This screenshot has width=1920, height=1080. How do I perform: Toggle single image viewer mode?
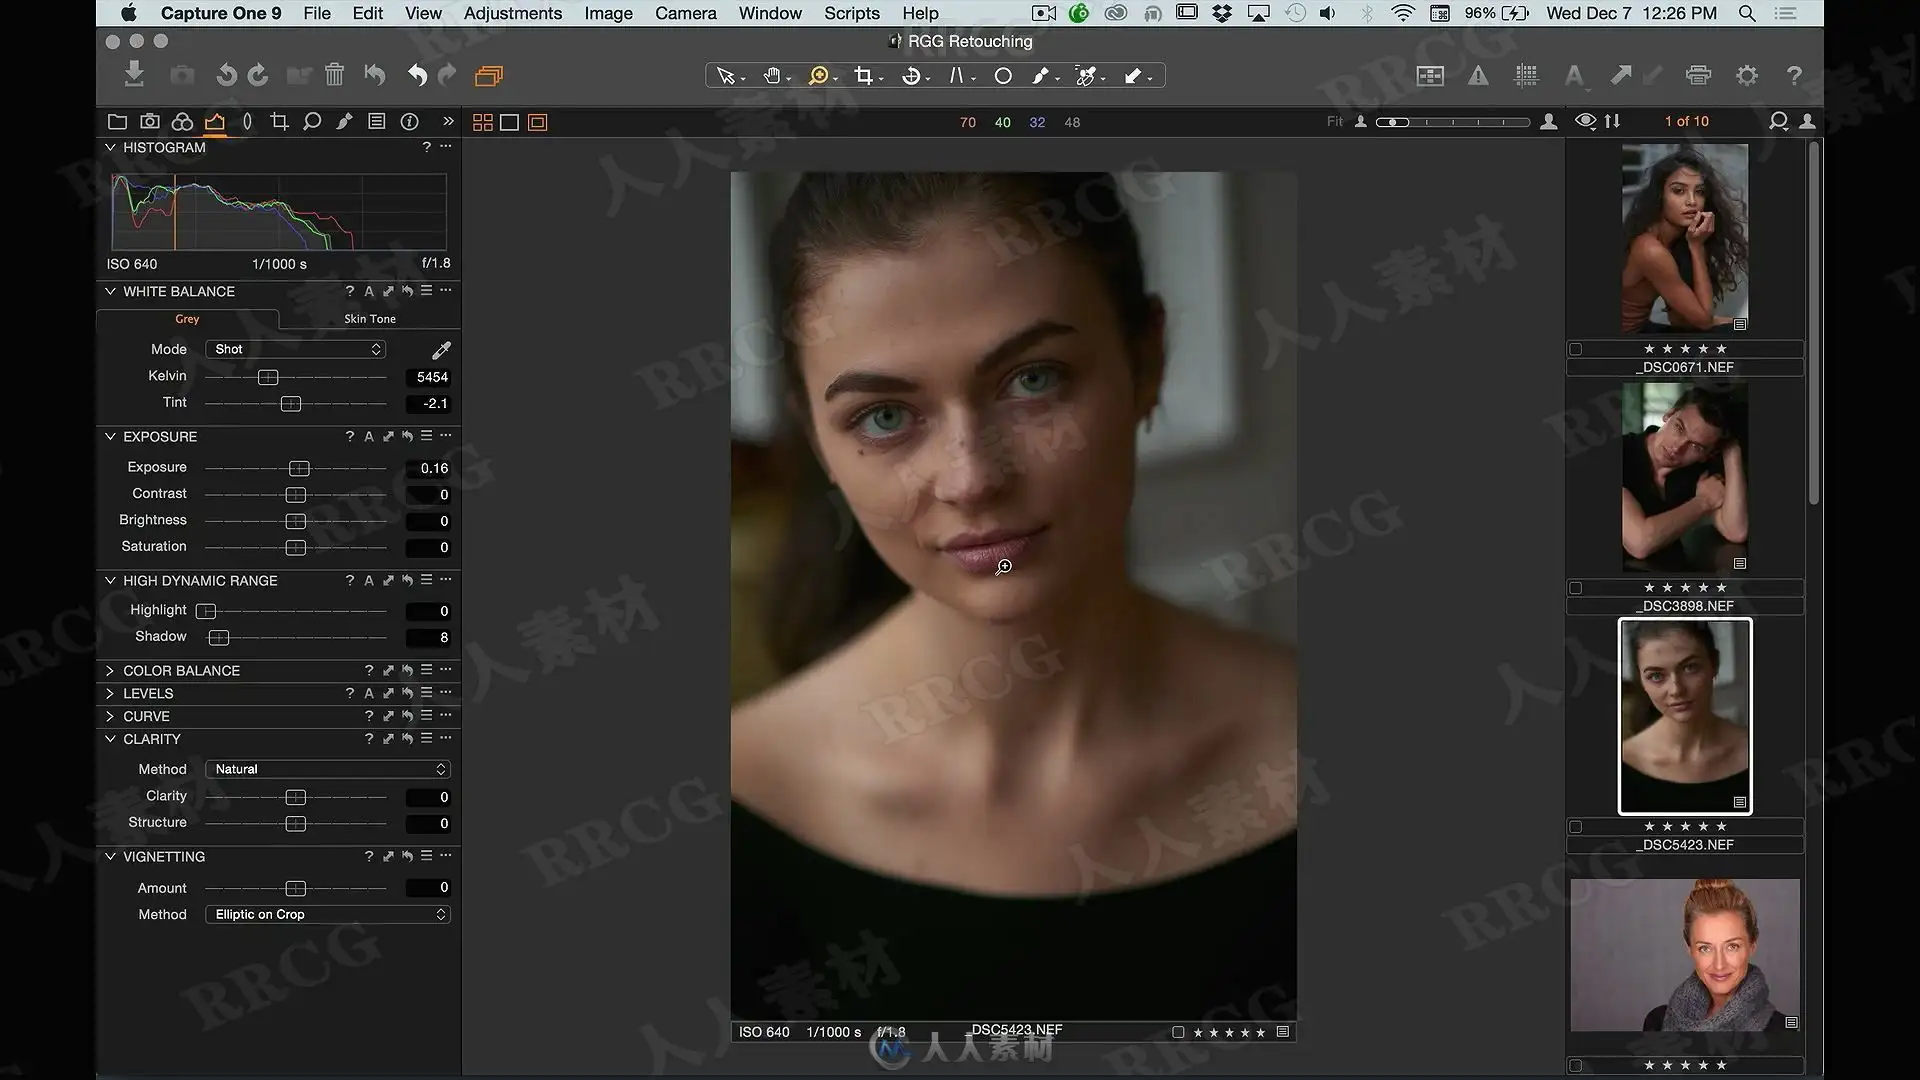(x=510, y=122)
